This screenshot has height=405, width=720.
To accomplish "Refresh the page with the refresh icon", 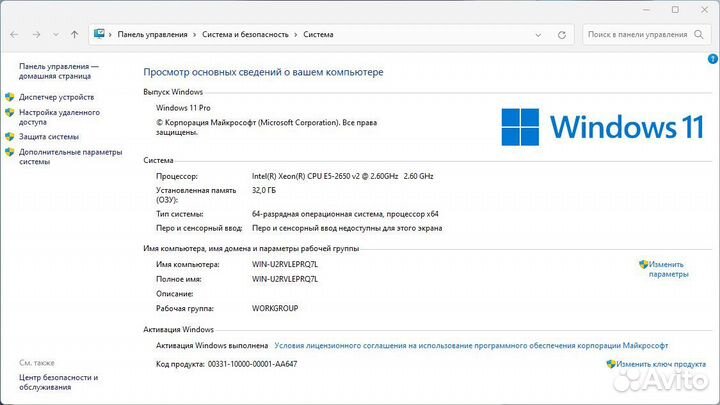I will [562, 35].
